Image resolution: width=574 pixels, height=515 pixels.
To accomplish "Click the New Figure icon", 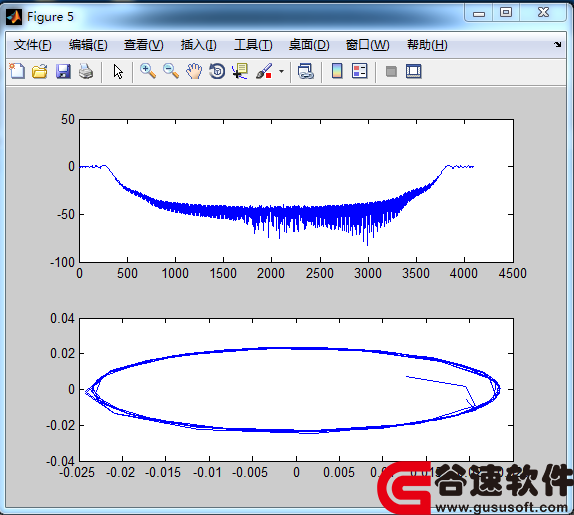I will pos(17,71).
